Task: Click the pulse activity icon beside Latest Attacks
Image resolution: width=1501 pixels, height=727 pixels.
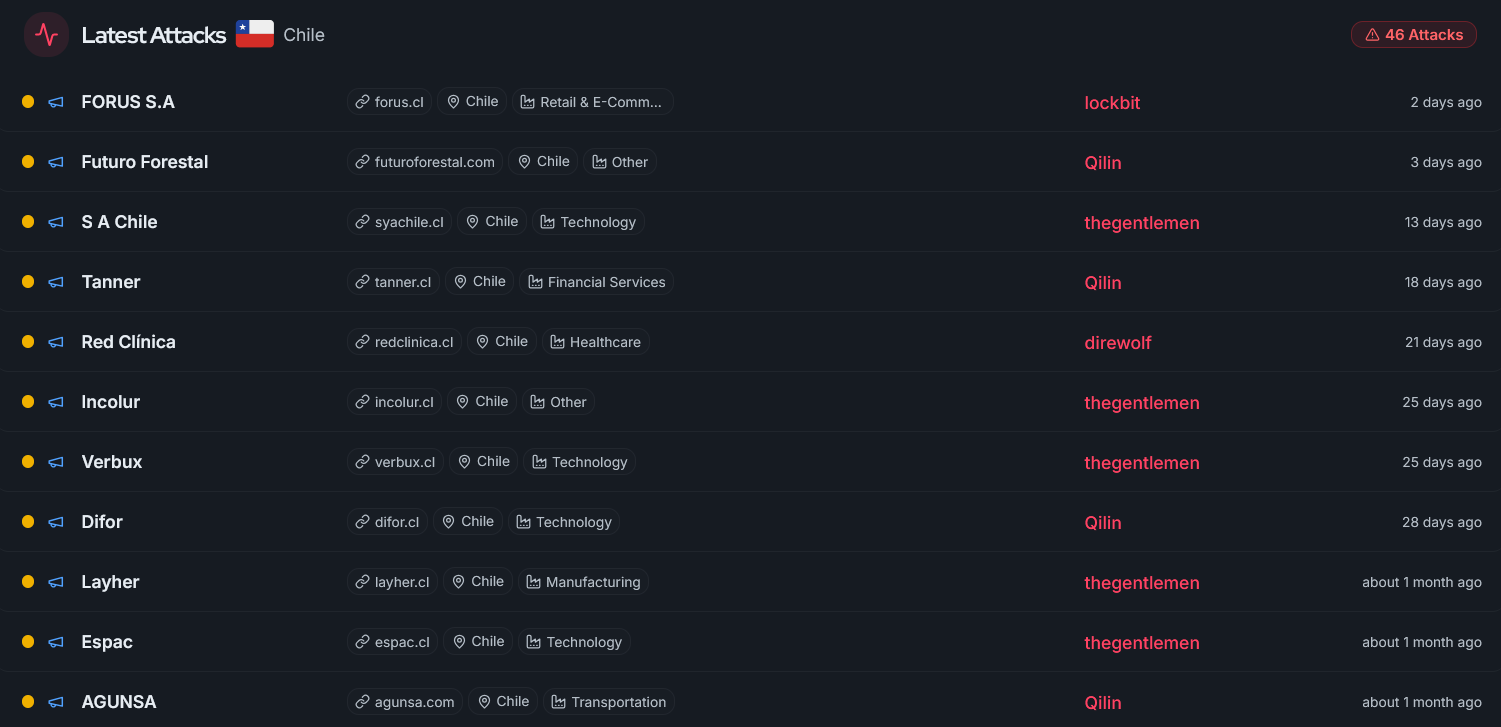Action: coord(46,35)
